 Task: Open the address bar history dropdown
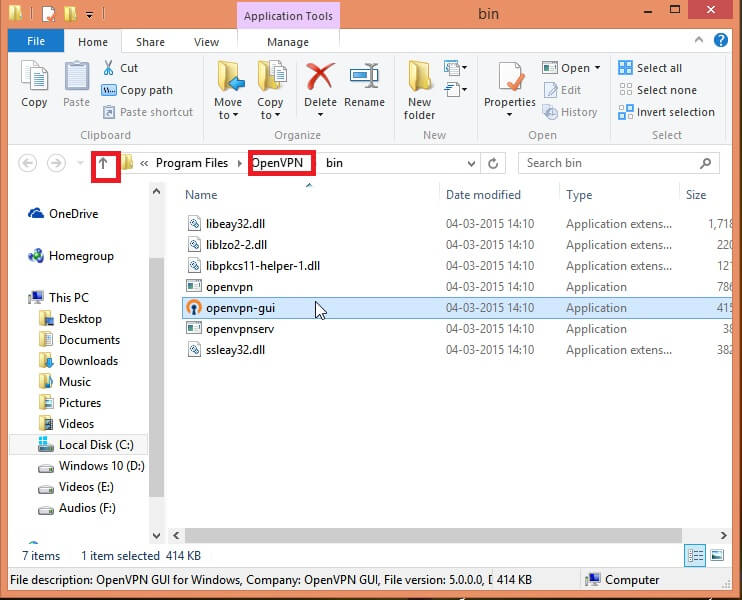tap(471, 163)
